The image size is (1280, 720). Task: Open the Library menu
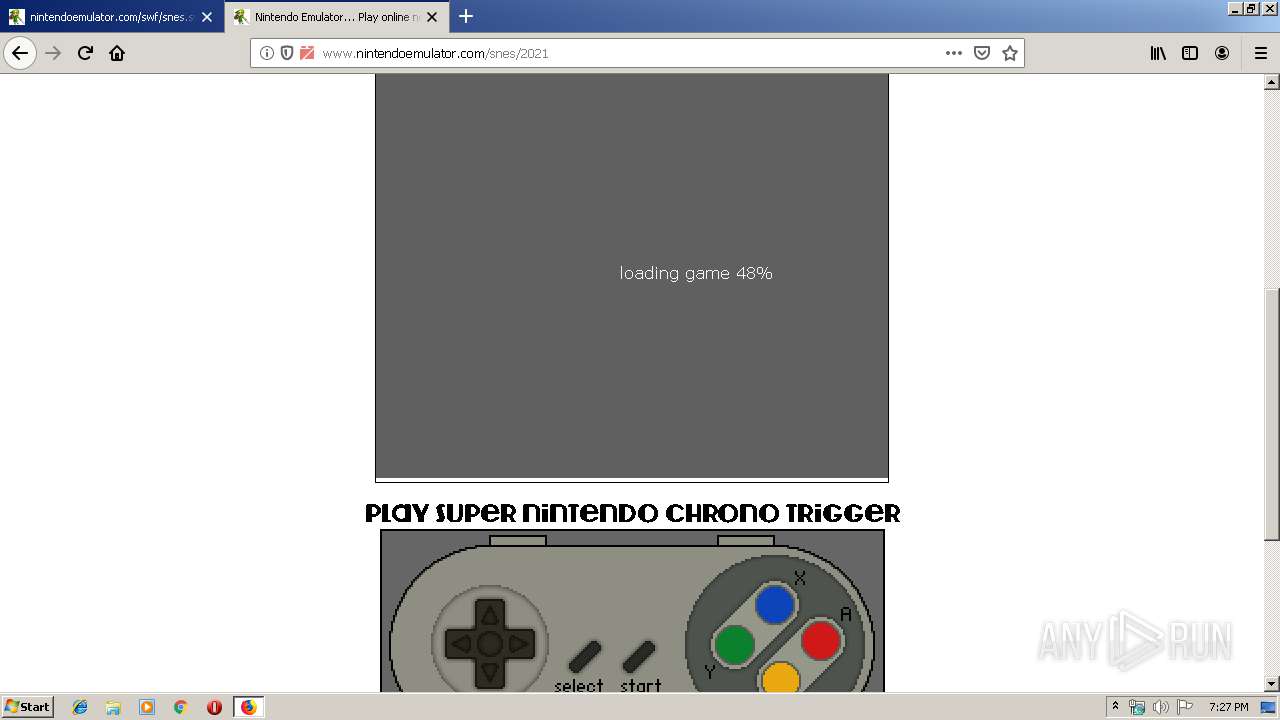tap(1158, 53)
